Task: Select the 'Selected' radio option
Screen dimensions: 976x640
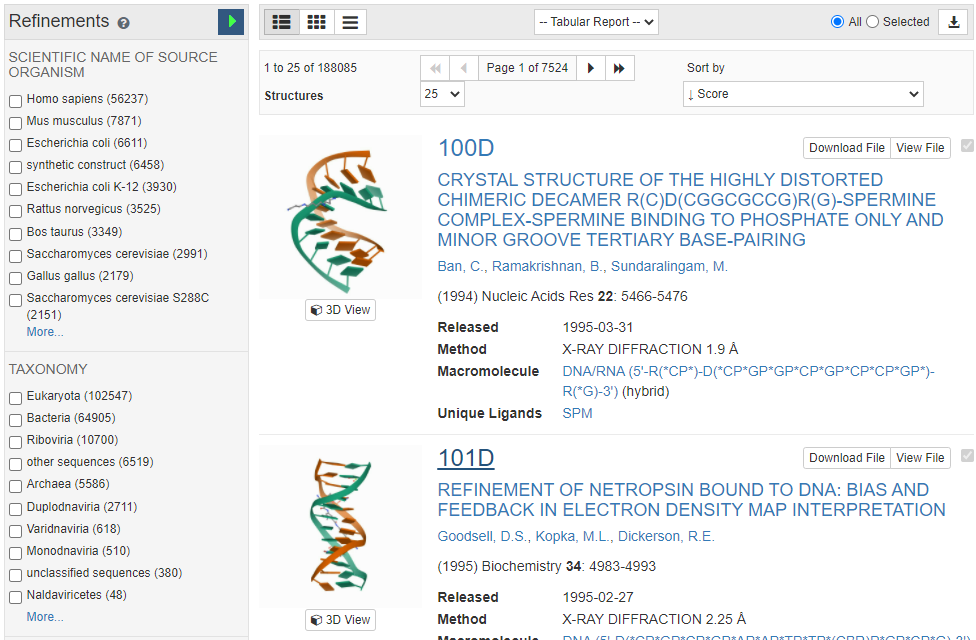Action: point(872,22)
